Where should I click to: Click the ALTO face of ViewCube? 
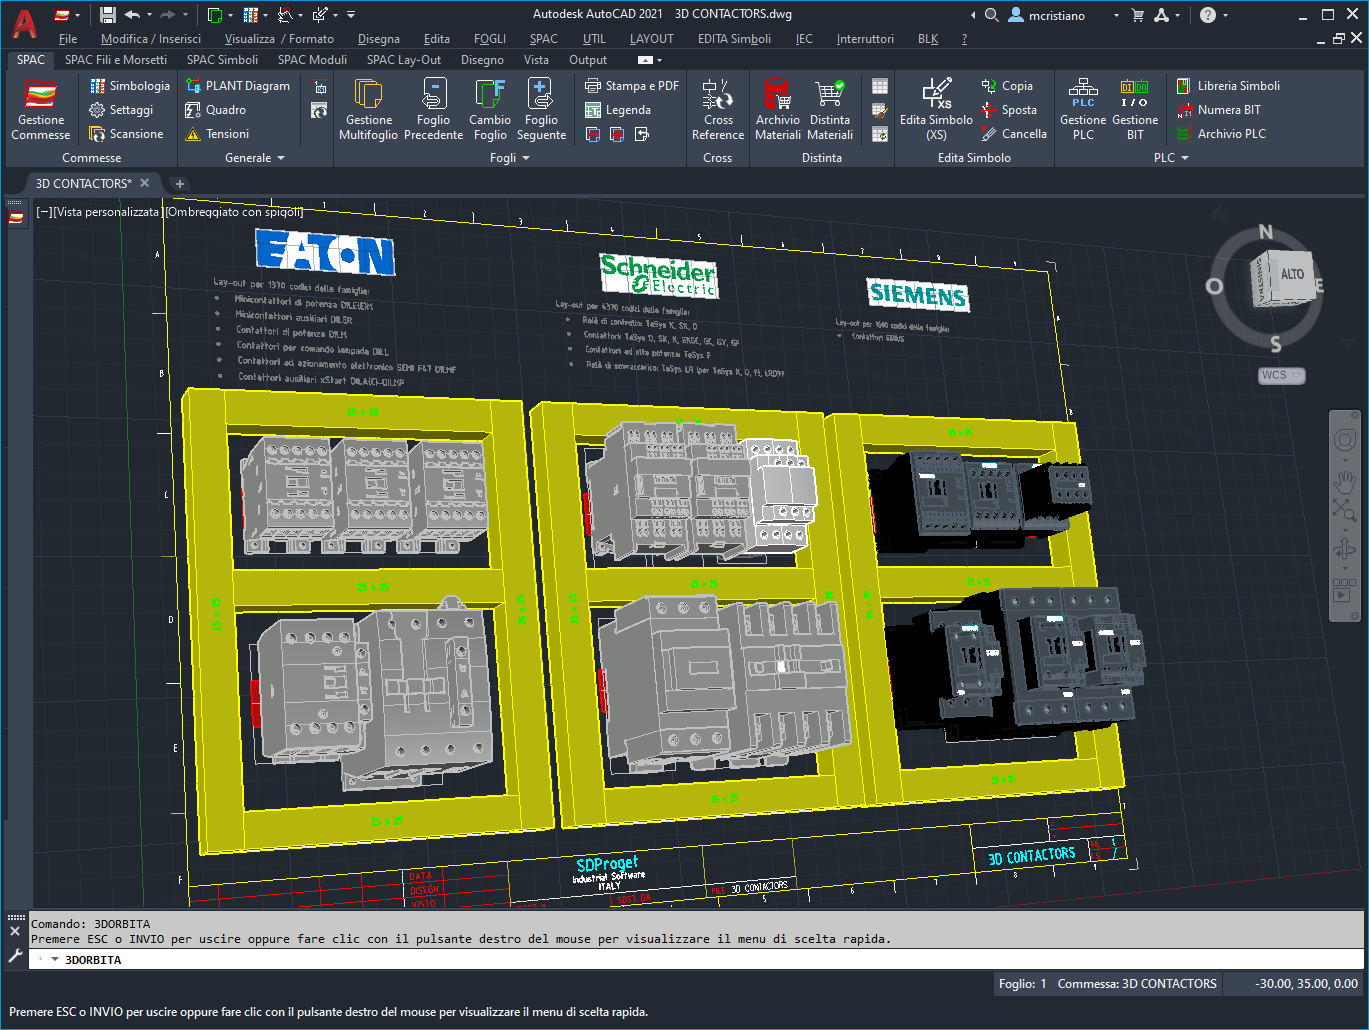(1291, 274)
